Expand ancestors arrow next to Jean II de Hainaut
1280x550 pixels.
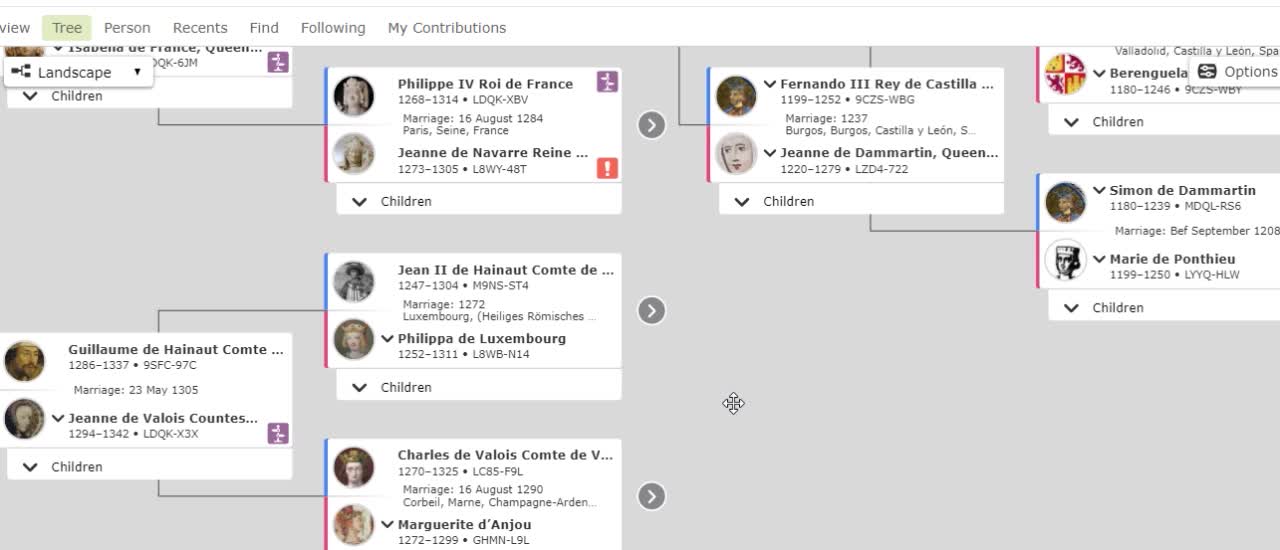tap(652, 311)
